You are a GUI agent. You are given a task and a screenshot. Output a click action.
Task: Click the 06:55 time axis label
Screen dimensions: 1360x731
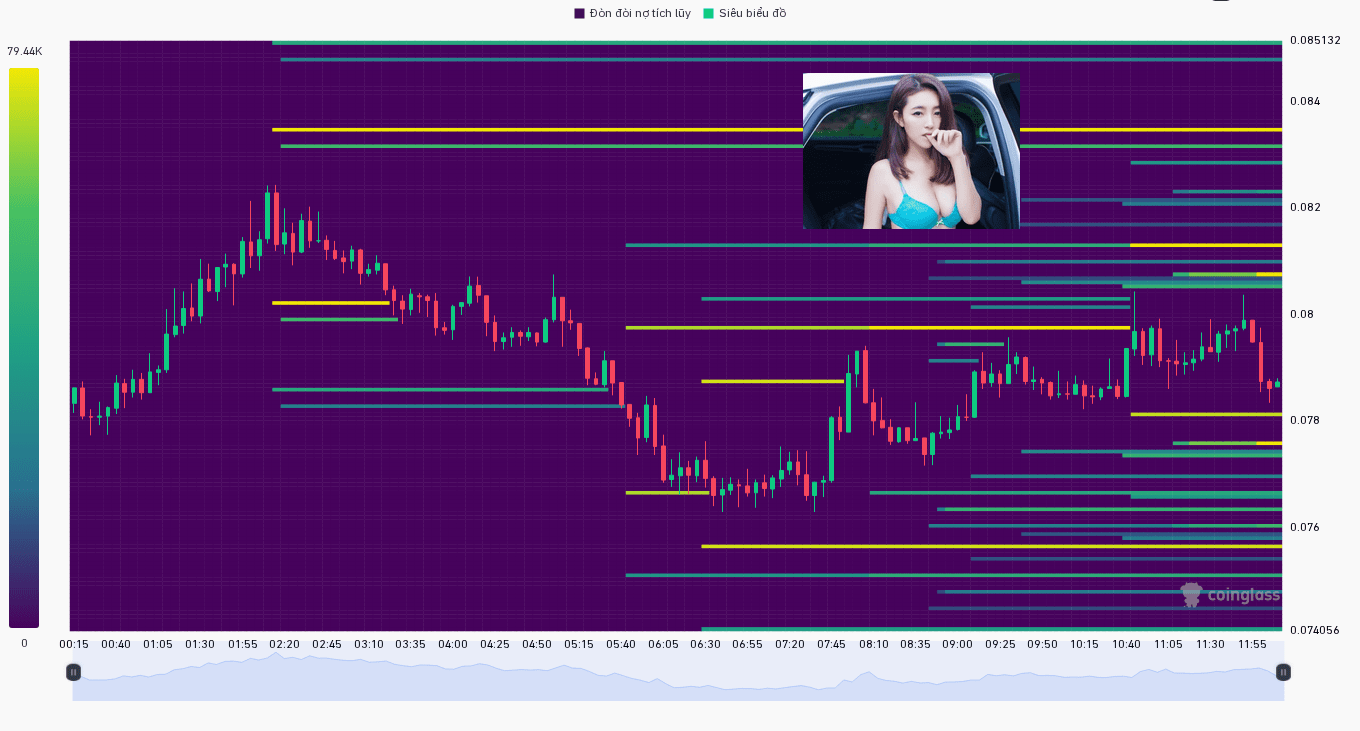[x=747, y=644]
